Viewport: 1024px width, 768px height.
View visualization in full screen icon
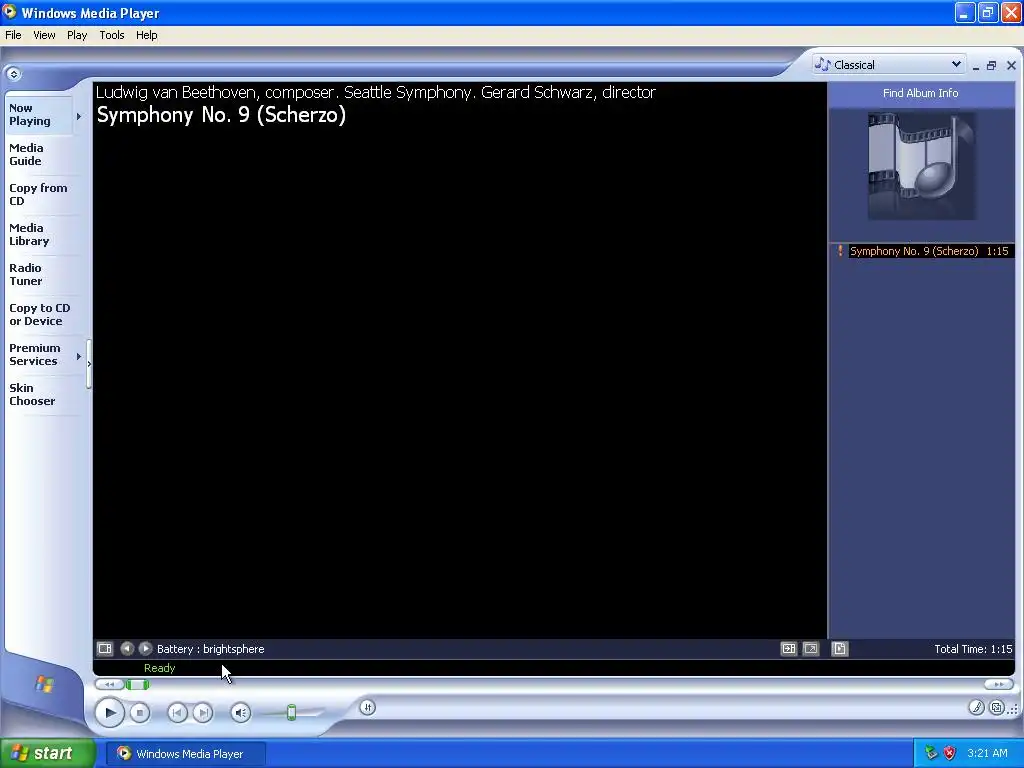(810, 648)
